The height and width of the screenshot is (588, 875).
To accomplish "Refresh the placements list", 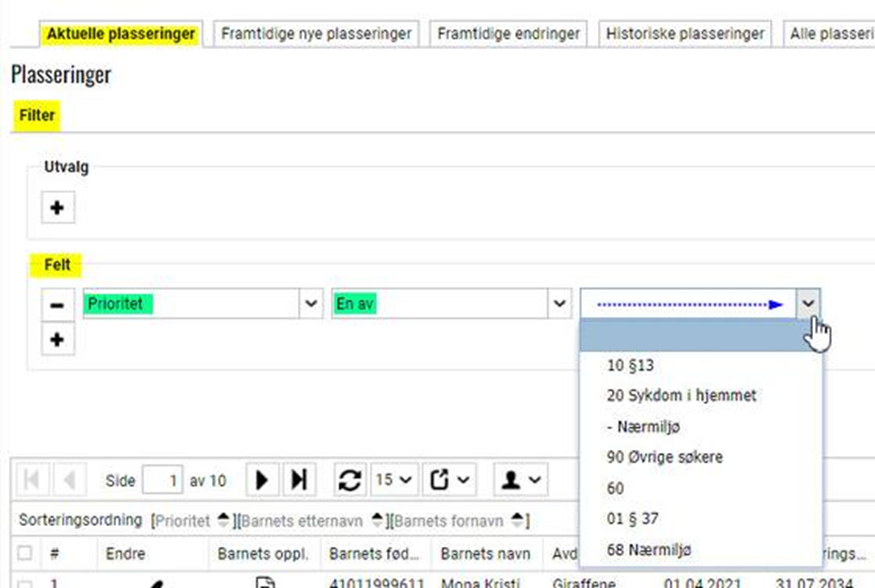I will pyautogui.click(x=349, y=480).
